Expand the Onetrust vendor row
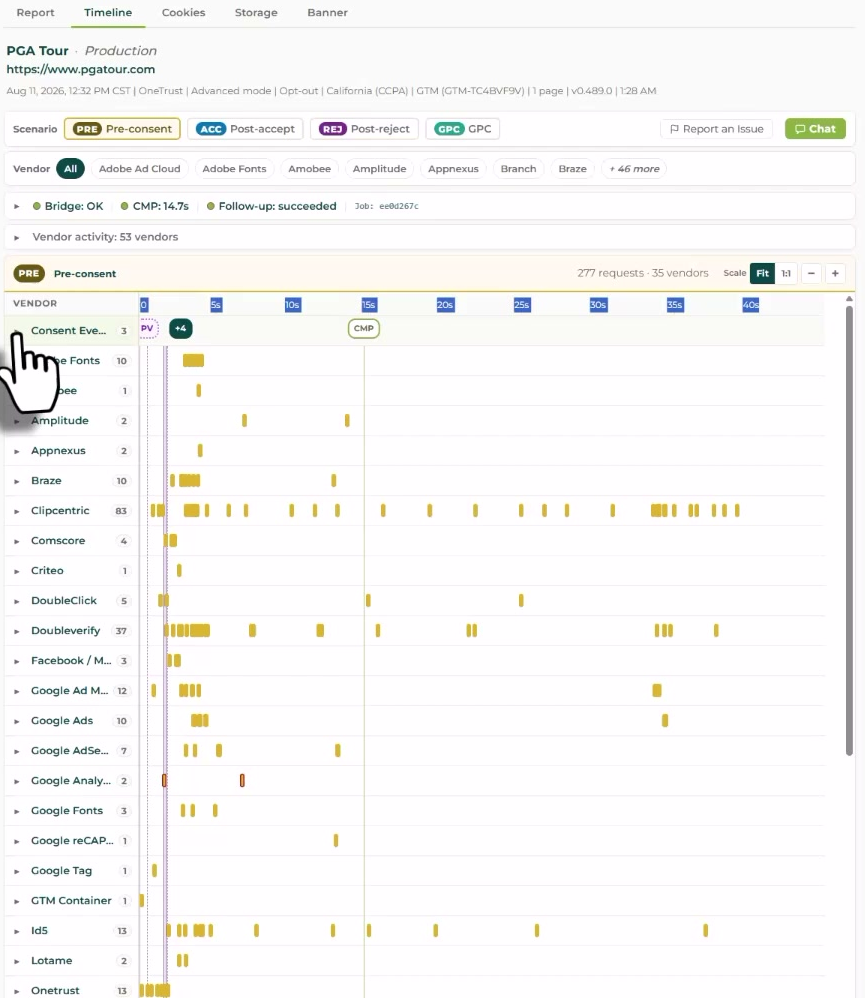This screenshot has height=998, width=865. [x=17, y=991]
